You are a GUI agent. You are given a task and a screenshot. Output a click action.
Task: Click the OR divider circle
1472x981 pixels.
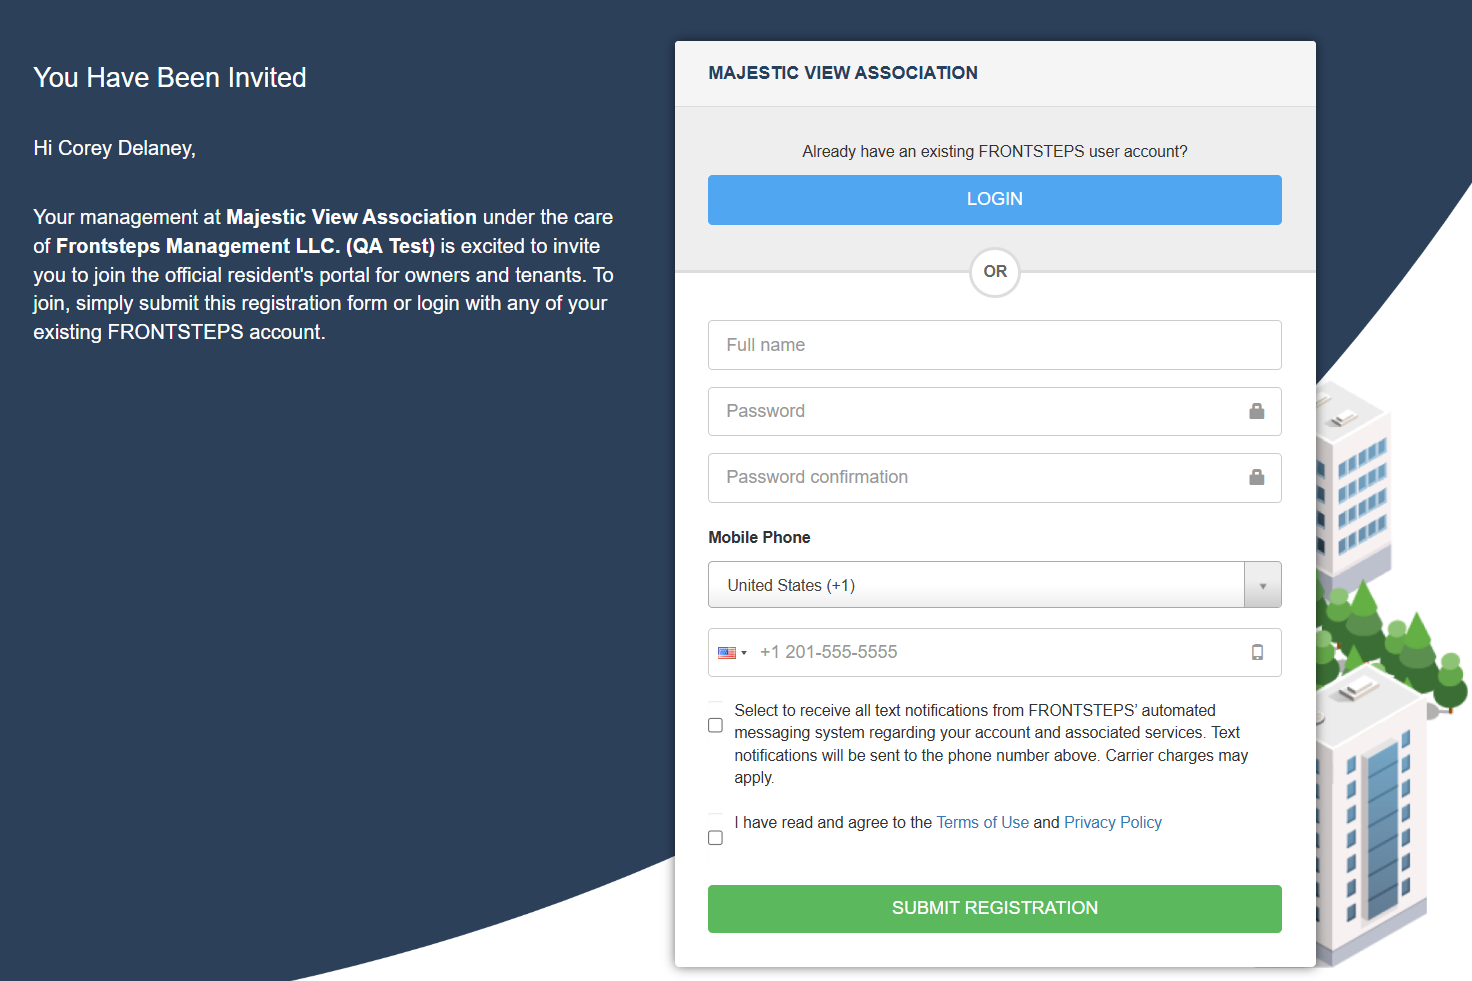coord(995,272)
